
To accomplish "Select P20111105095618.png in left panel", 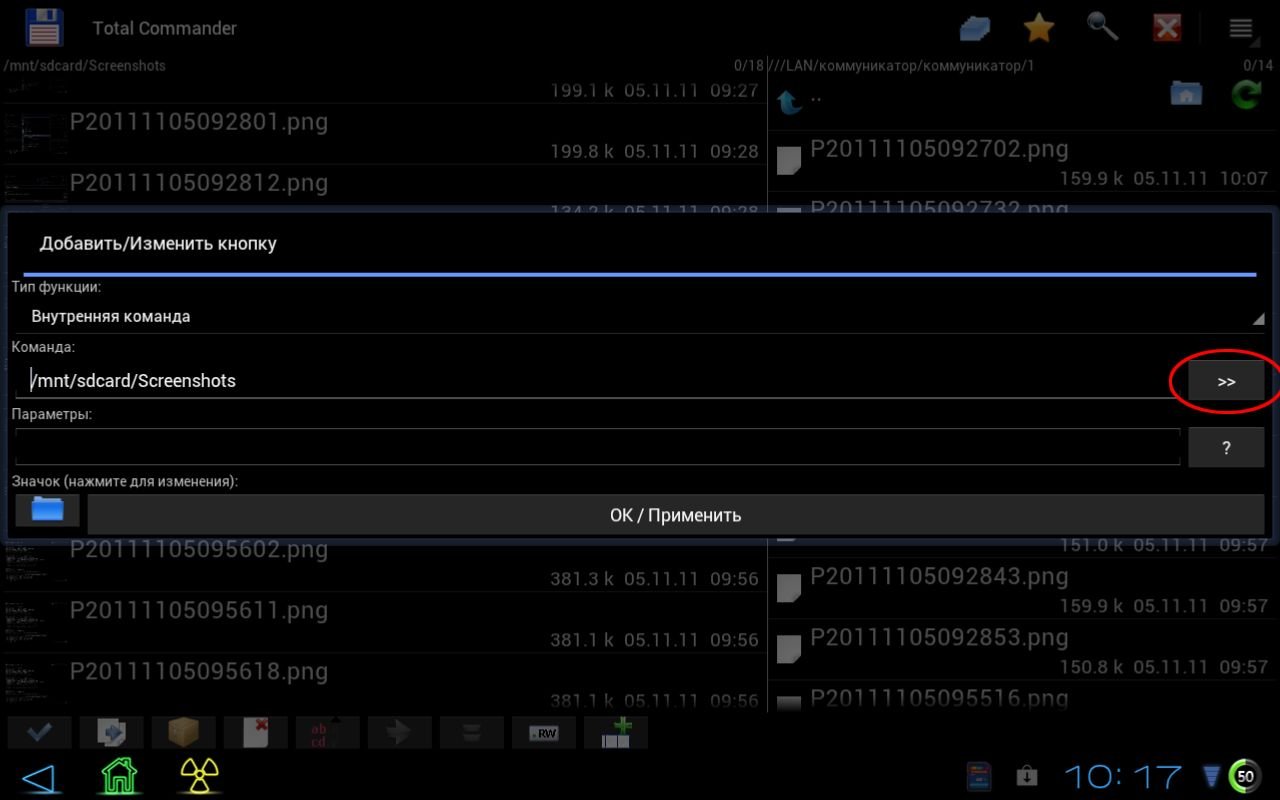I will pos(383,683).
